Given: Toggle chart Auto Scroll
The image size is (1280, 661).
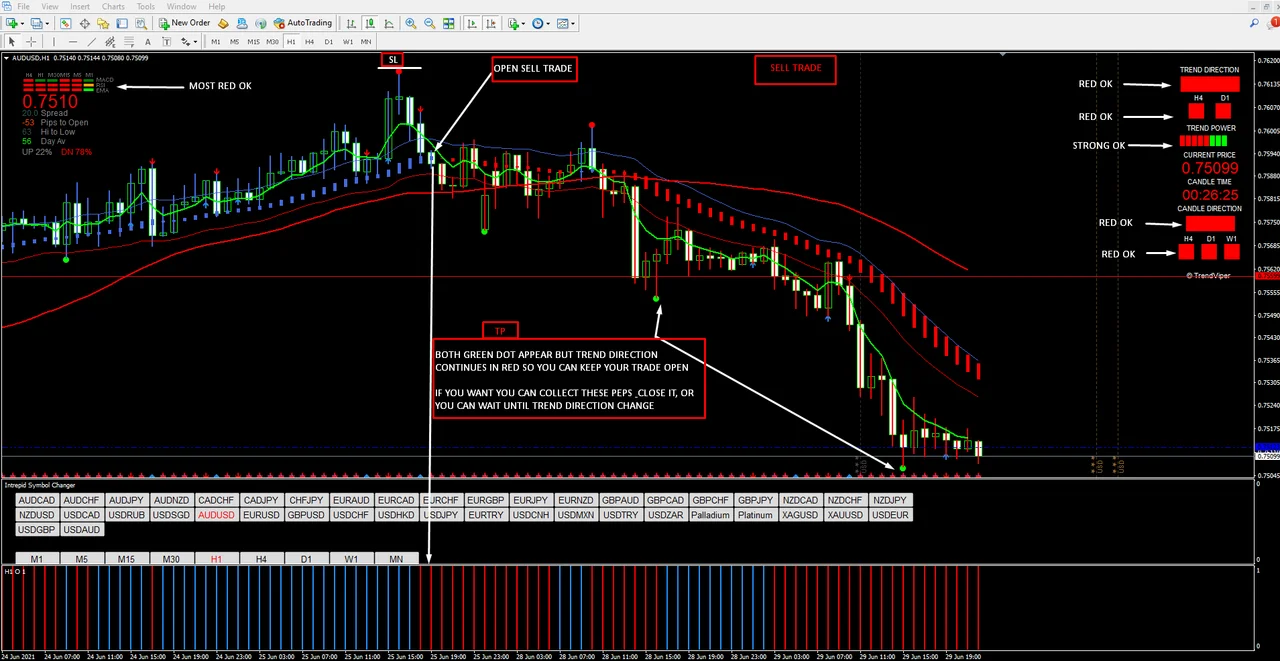Looking at the screenshot, I should (x=471, y=23).
